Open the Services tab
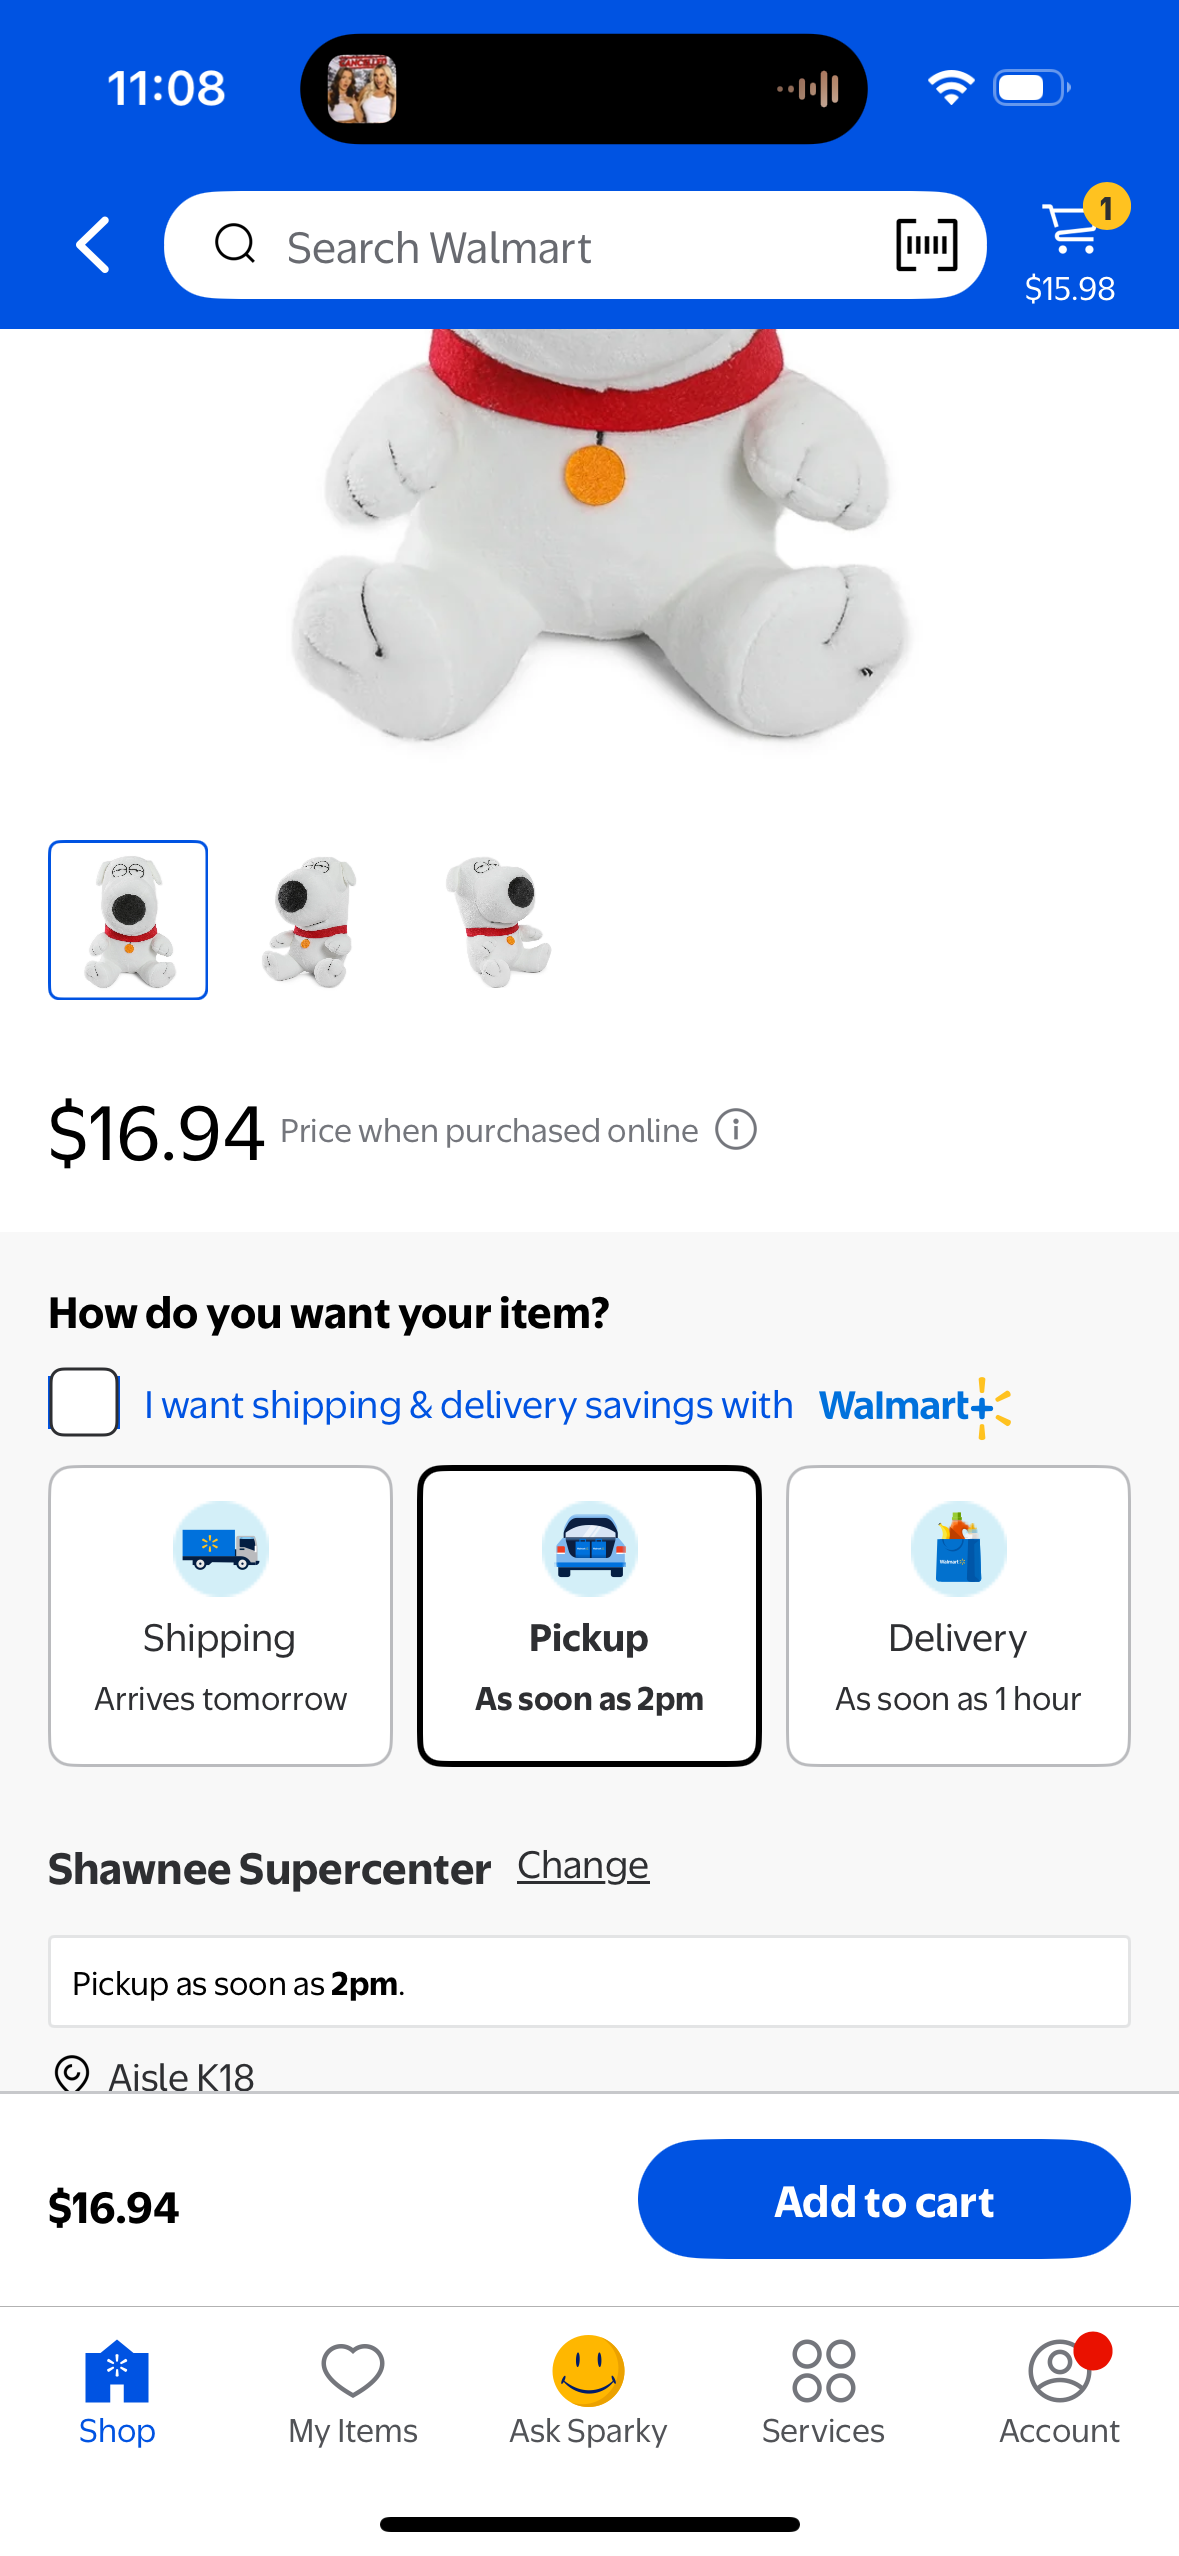The width and height of the screenshot is (1179, 2556). tap(823, 2391)
